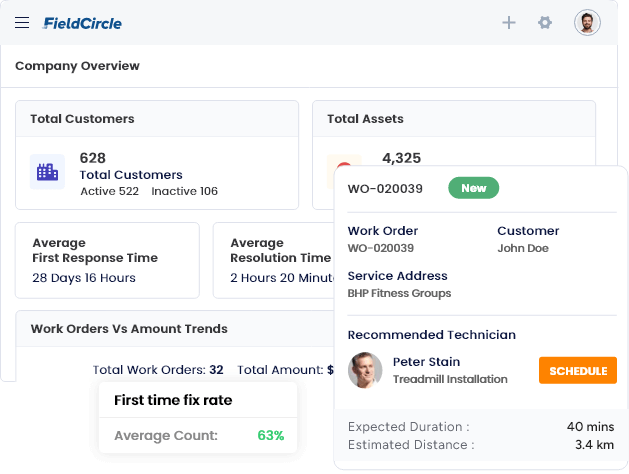Open work order WO-020039 header
This screenshot has width=629, height=474.
click(384, 188)
